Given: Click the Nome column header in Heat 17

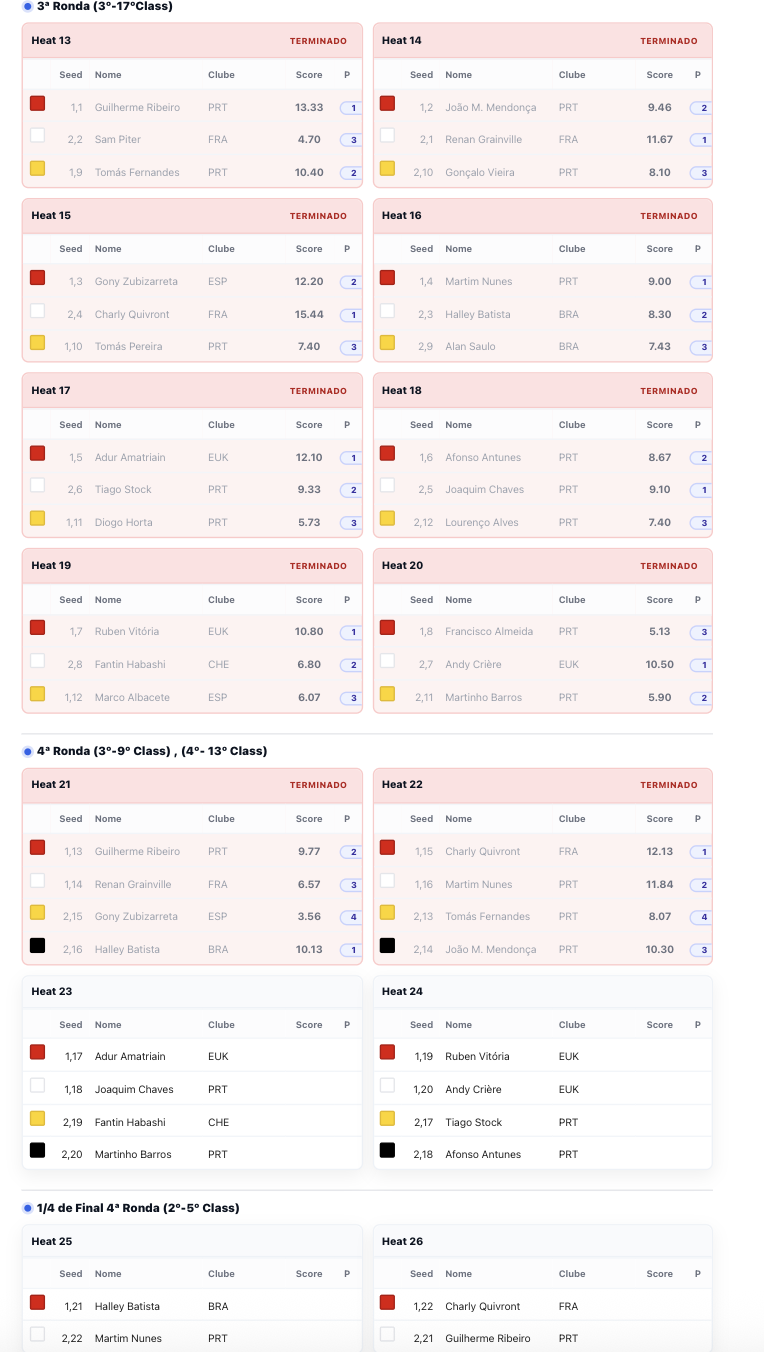Looking at the screenshot, I should (108, 425).
